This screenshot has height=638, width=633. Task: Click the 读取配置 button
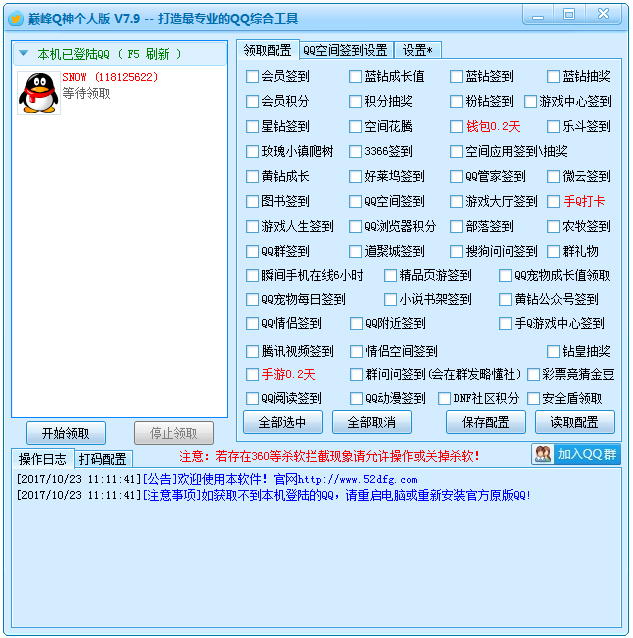click(x=574, y=422)
